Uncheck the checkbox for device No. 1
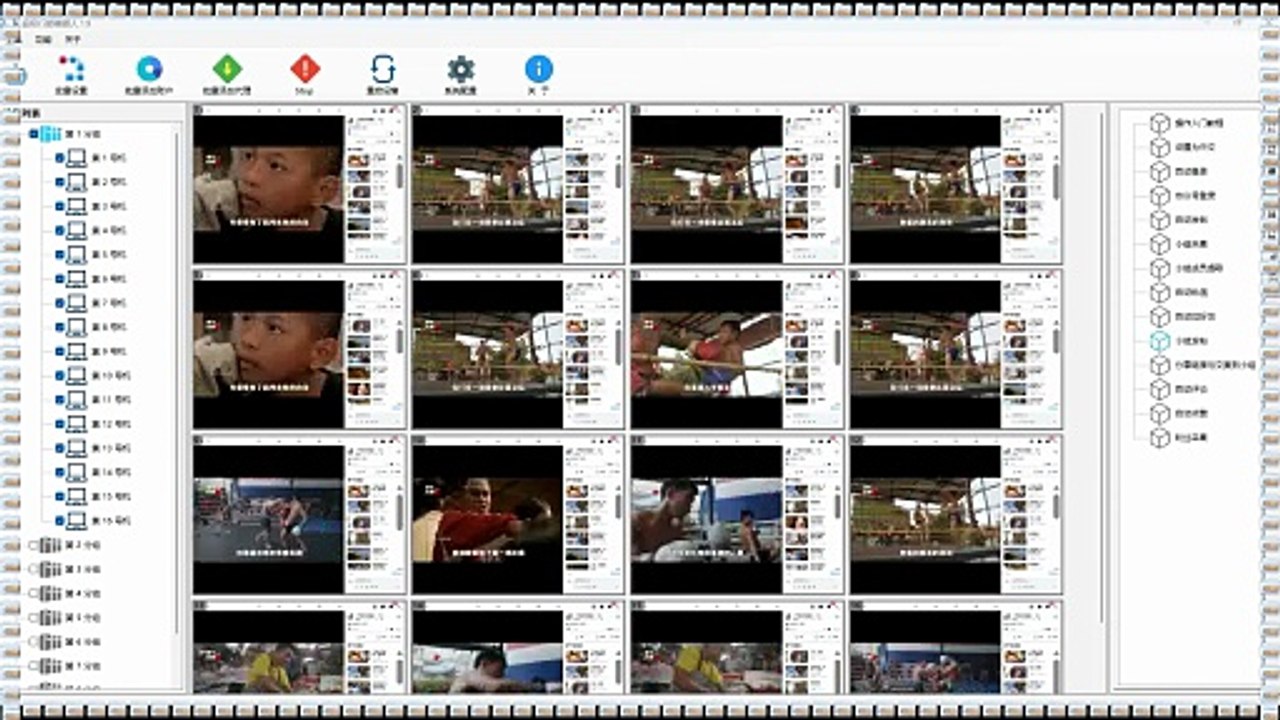The image size is (1280, 720). [60, 158]
